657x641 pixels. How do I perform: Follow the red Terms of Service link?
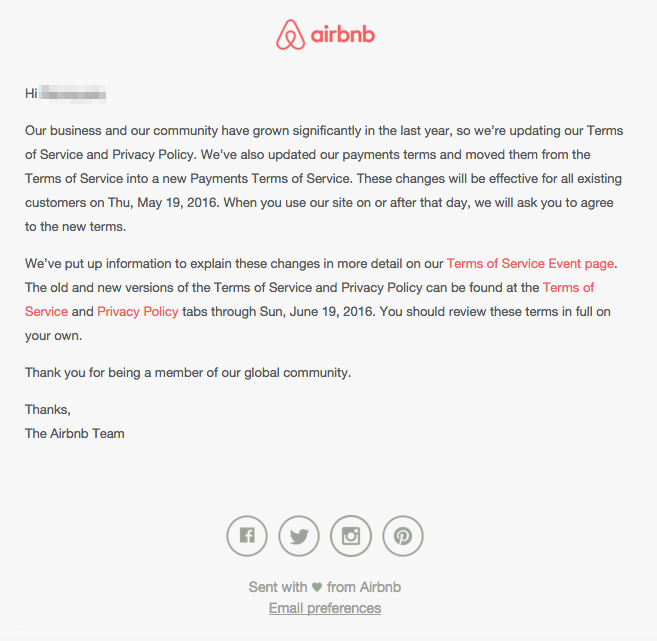568,288
